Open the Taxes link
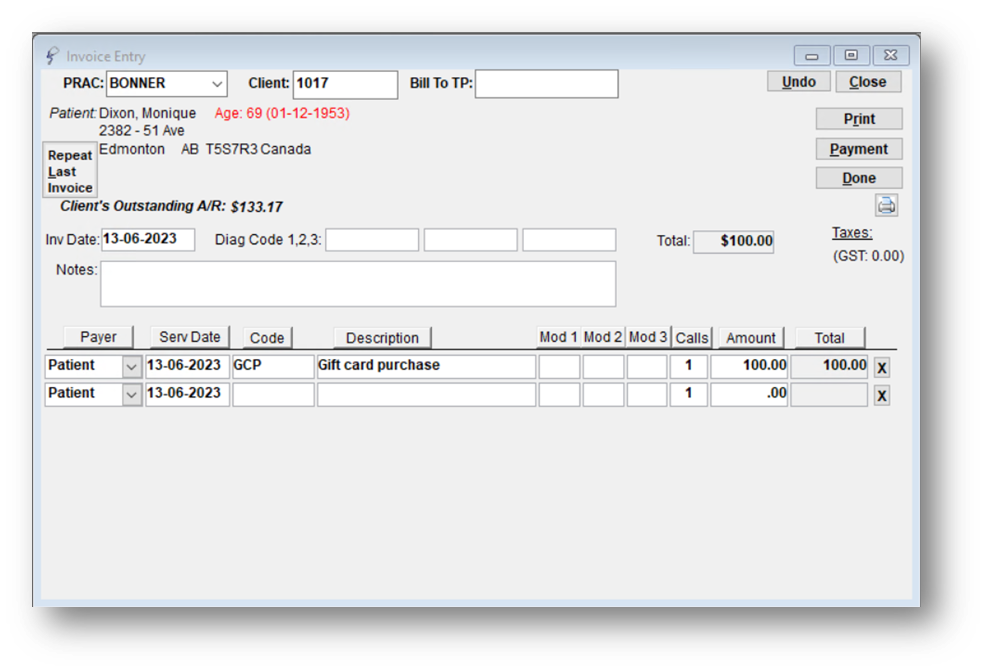 851,233
